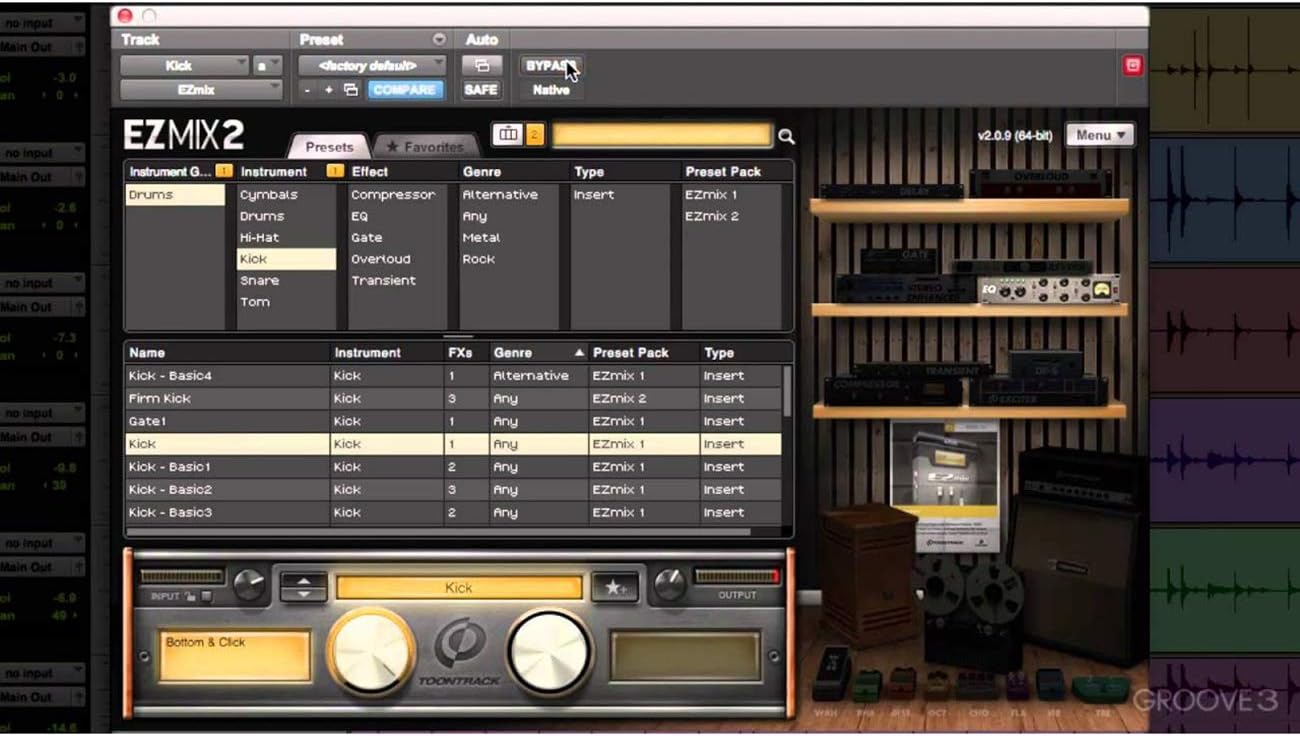Toggle the BYPASS button
Image resolution: width=1300 pixels, height=736 pixels.
(549, 66)
